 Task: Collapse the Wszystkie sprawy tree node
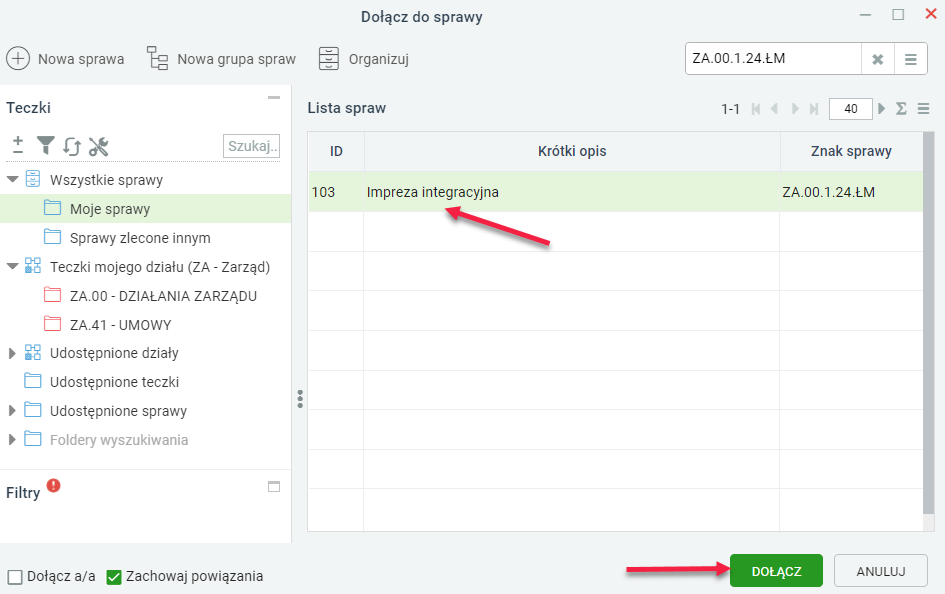12,180
